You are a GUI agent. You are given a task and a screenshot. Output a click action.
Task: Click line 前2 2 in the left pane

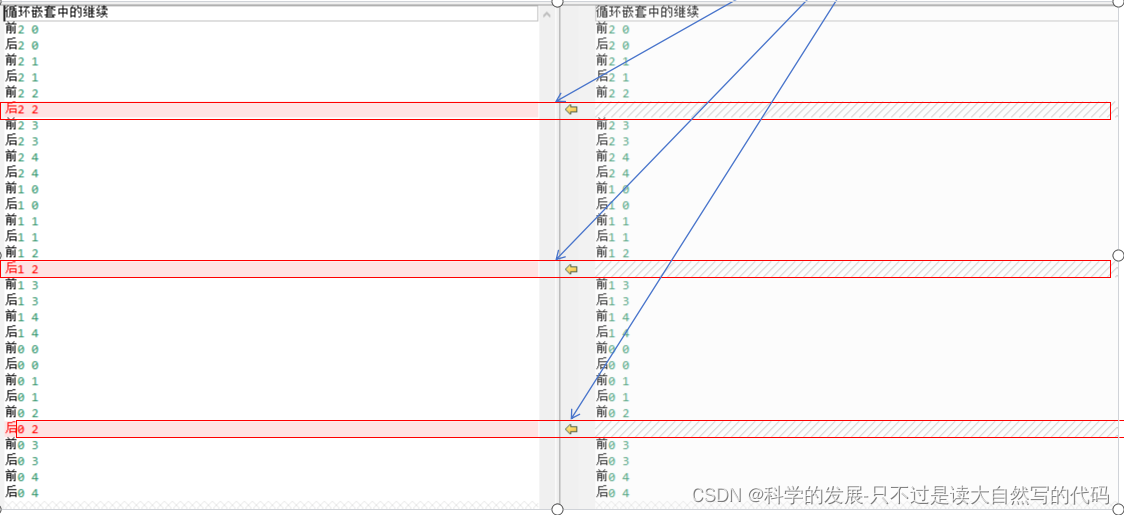tap(22, 93)
